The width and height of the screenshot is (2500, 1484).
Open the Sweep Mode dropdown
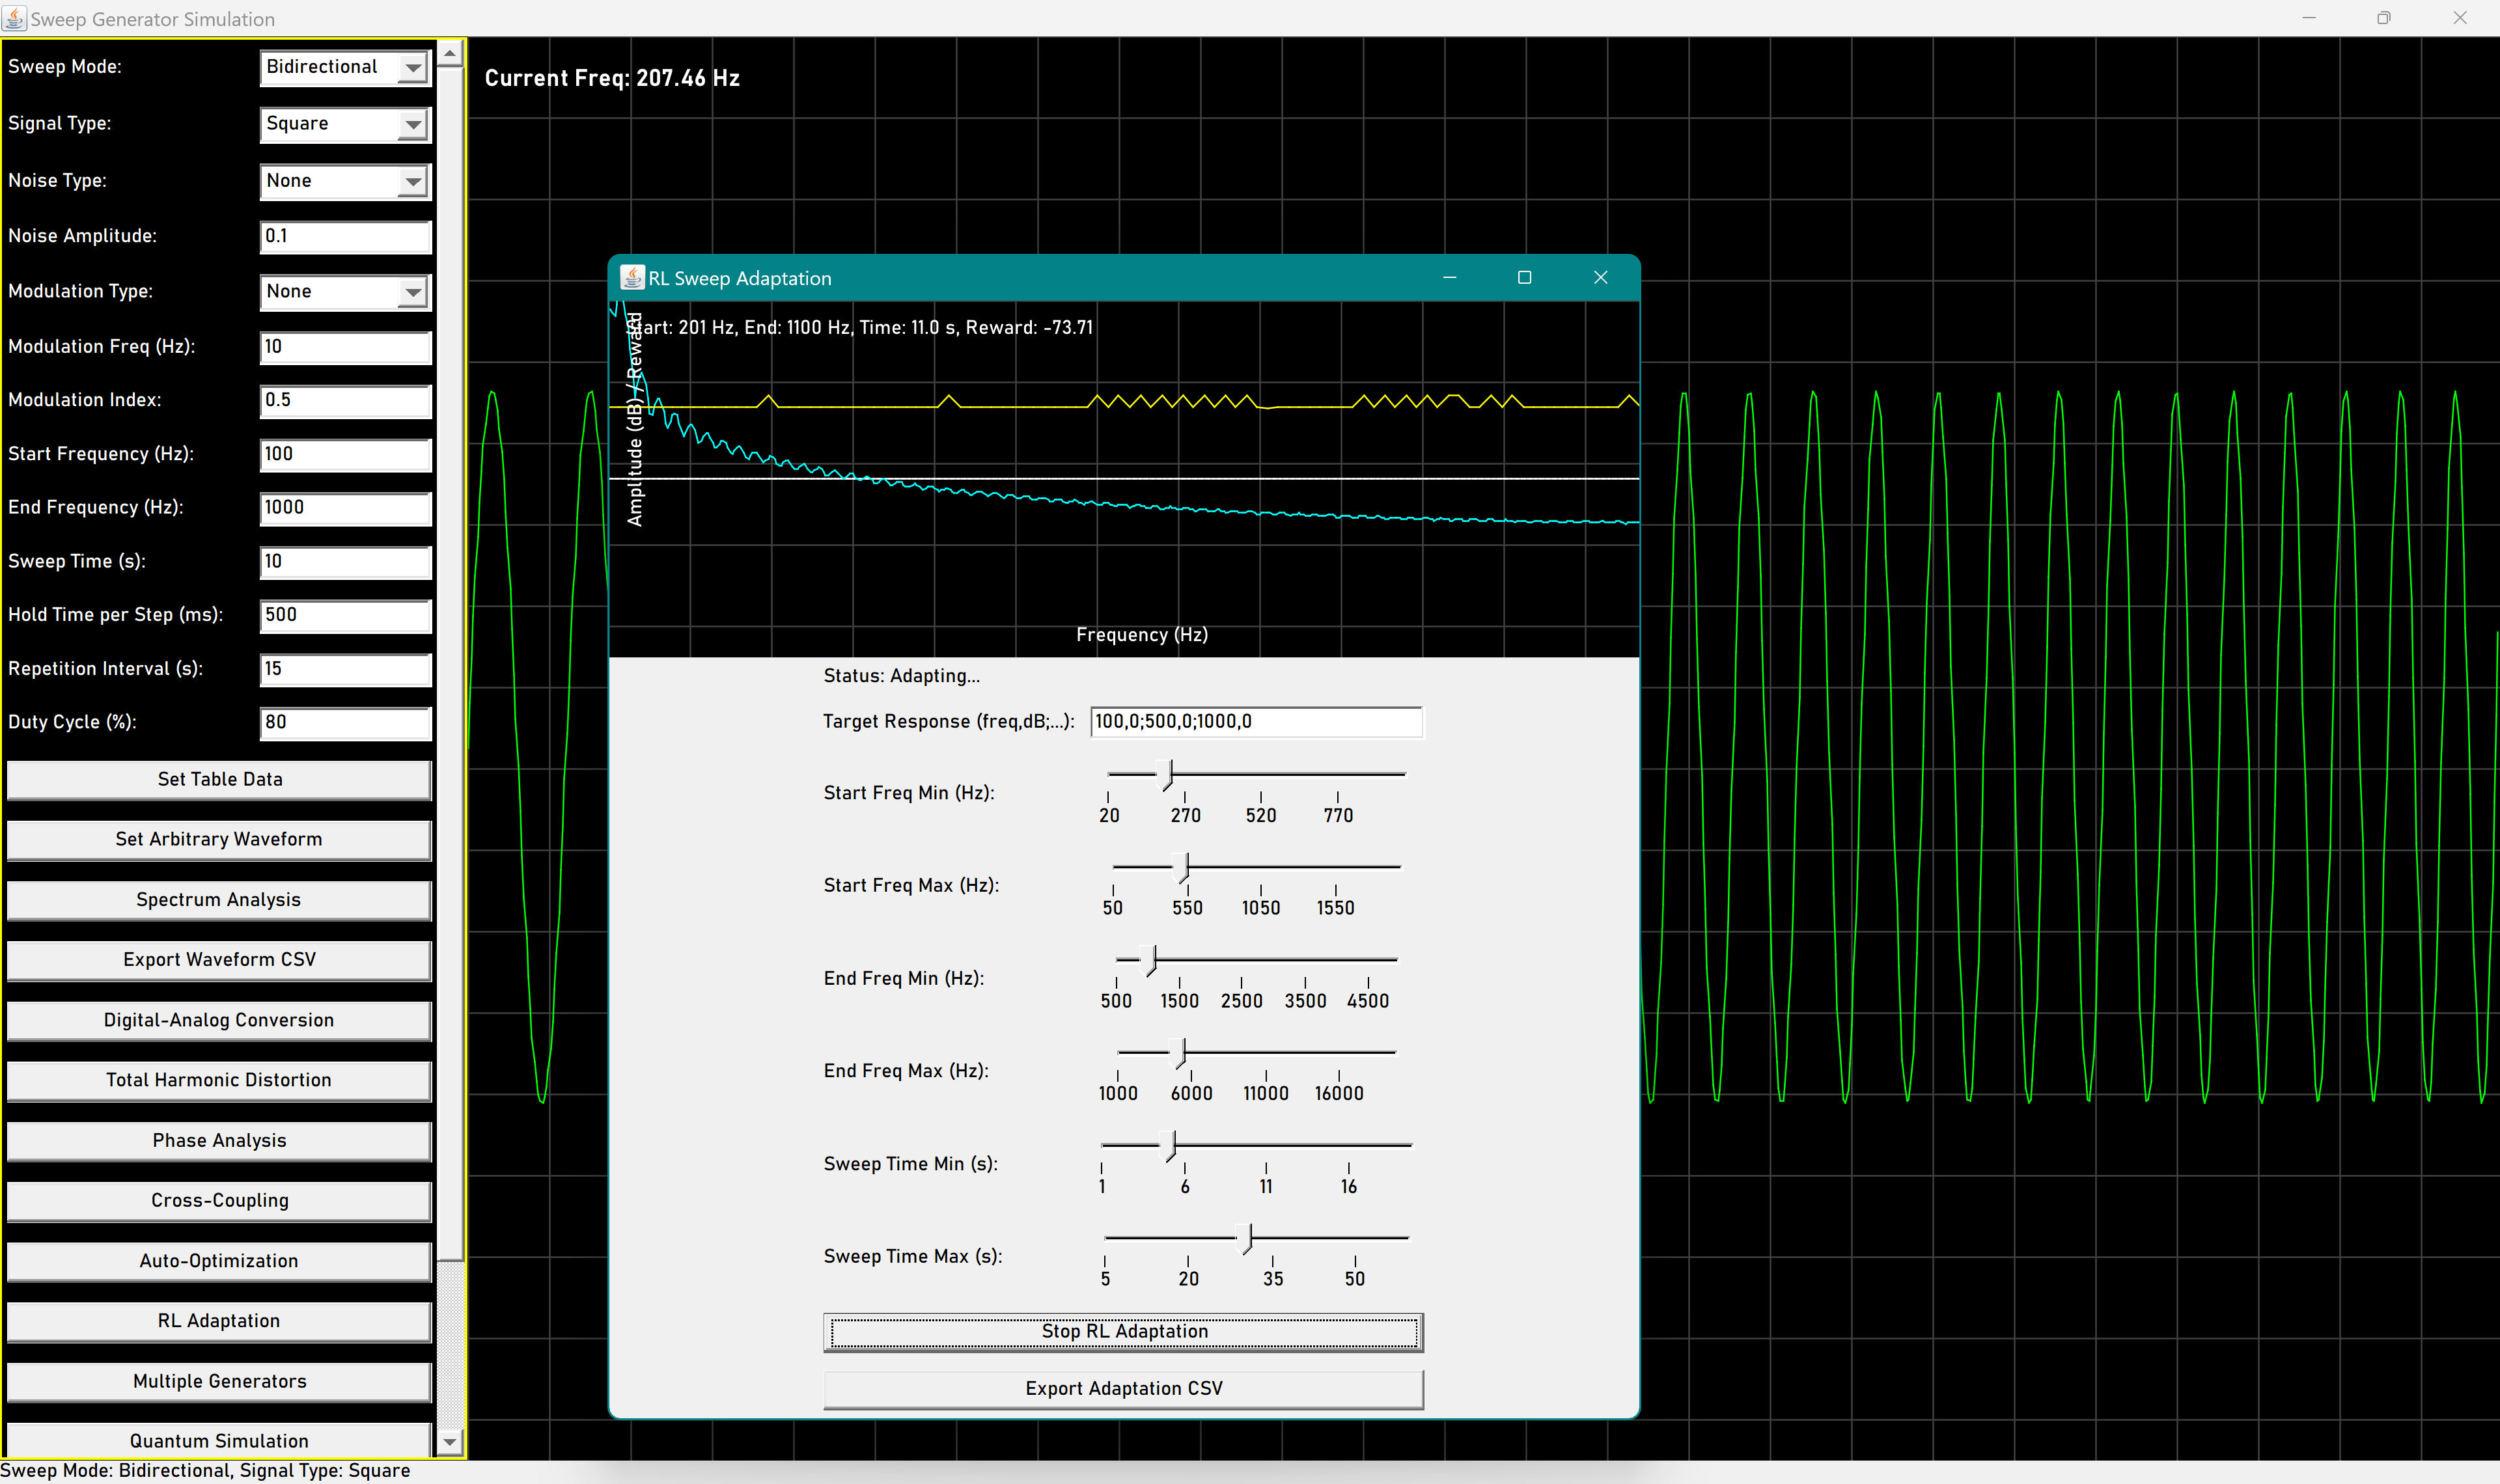(412, 68)
